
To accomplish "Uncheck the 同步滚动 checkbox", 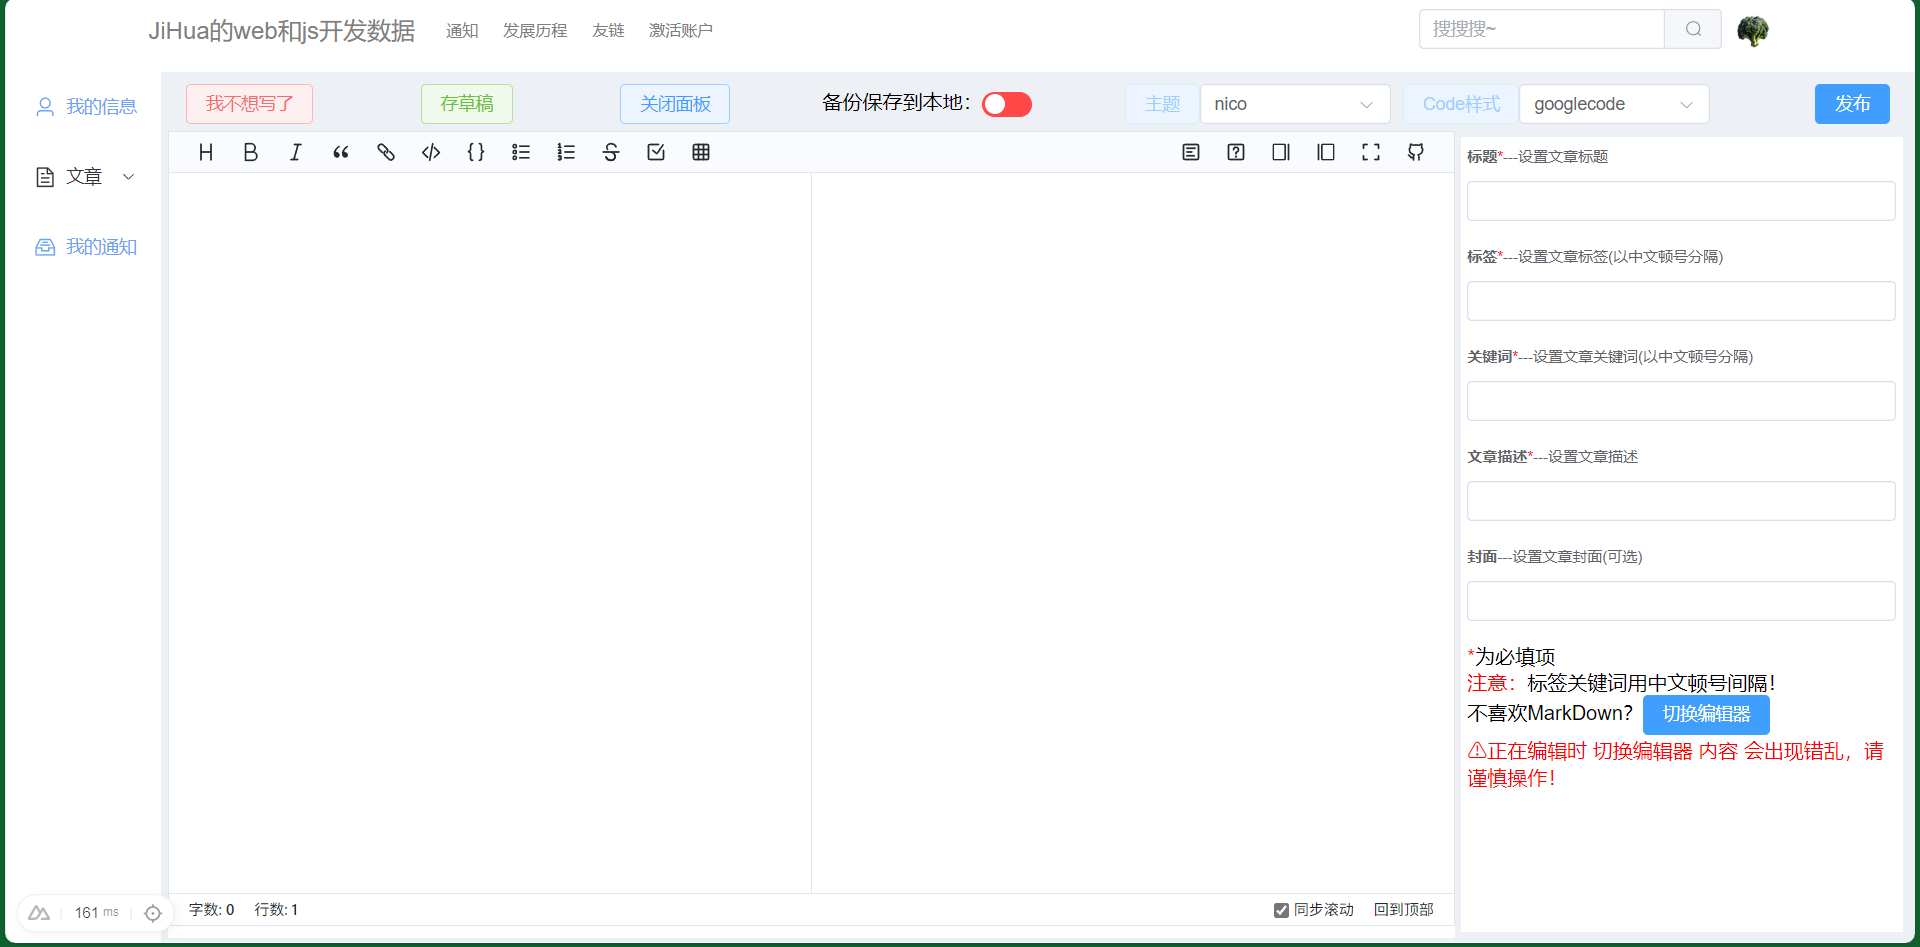I will click(1281, 910).
